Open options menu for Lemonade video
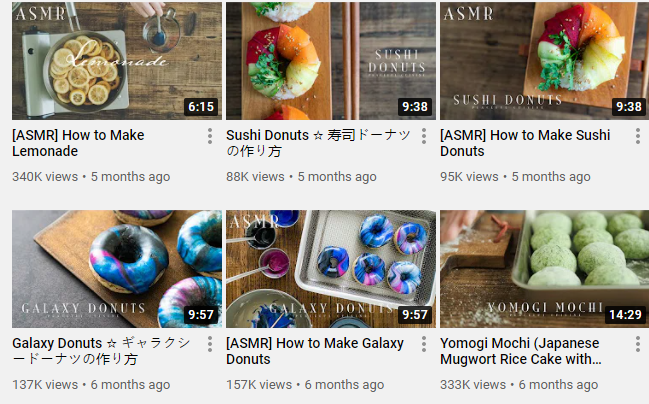The width and height of the screenshot is (649, 404). pos(210,136)
